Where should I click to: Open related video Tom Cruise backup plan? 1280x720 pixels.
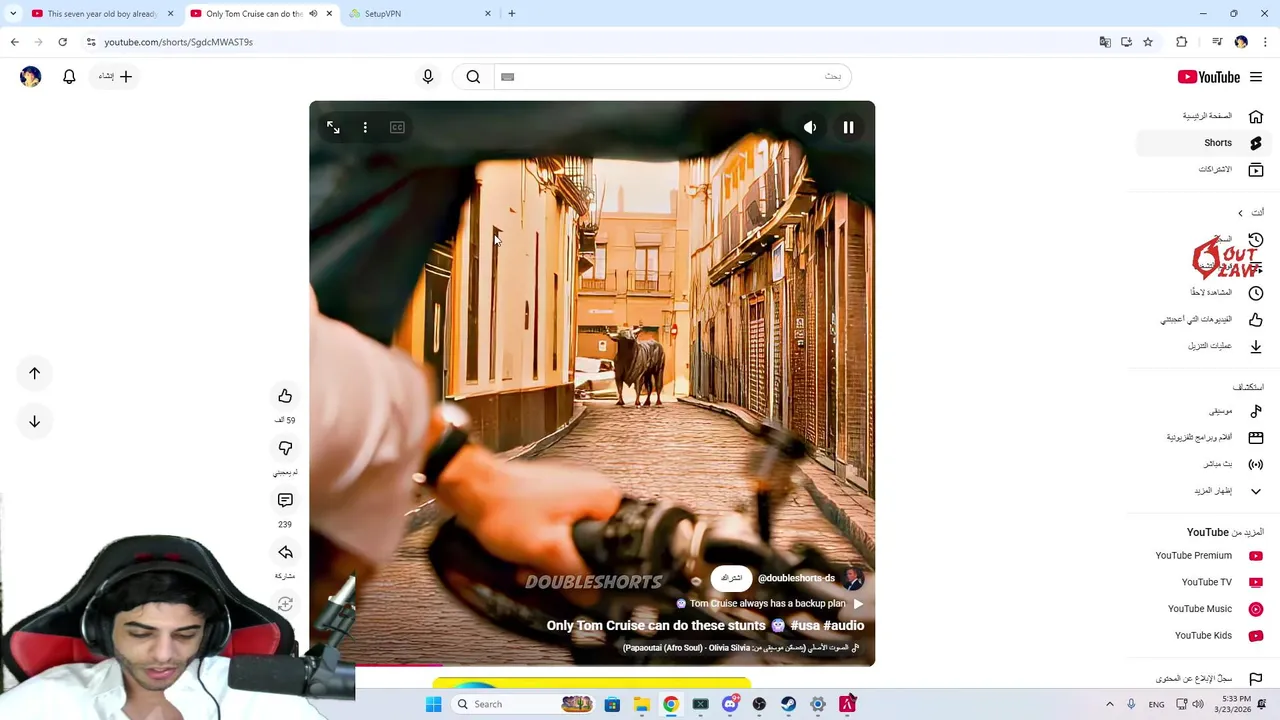(x=770, y=604)
